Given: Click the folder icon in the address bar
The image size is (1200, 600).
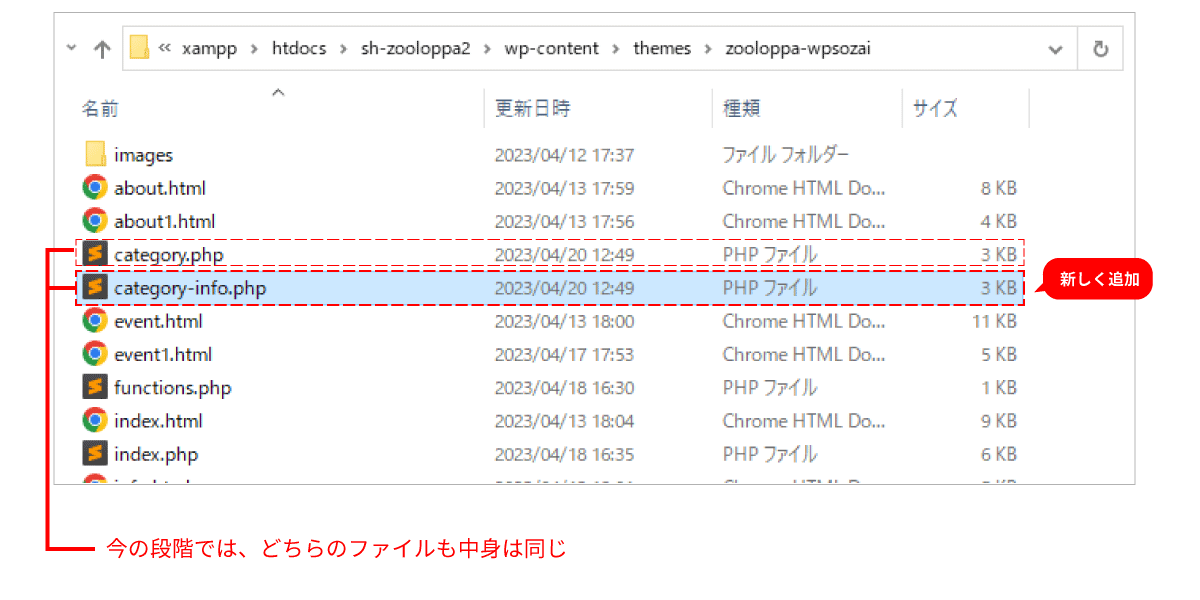Looking at the screenshot, I should (139, 48).
